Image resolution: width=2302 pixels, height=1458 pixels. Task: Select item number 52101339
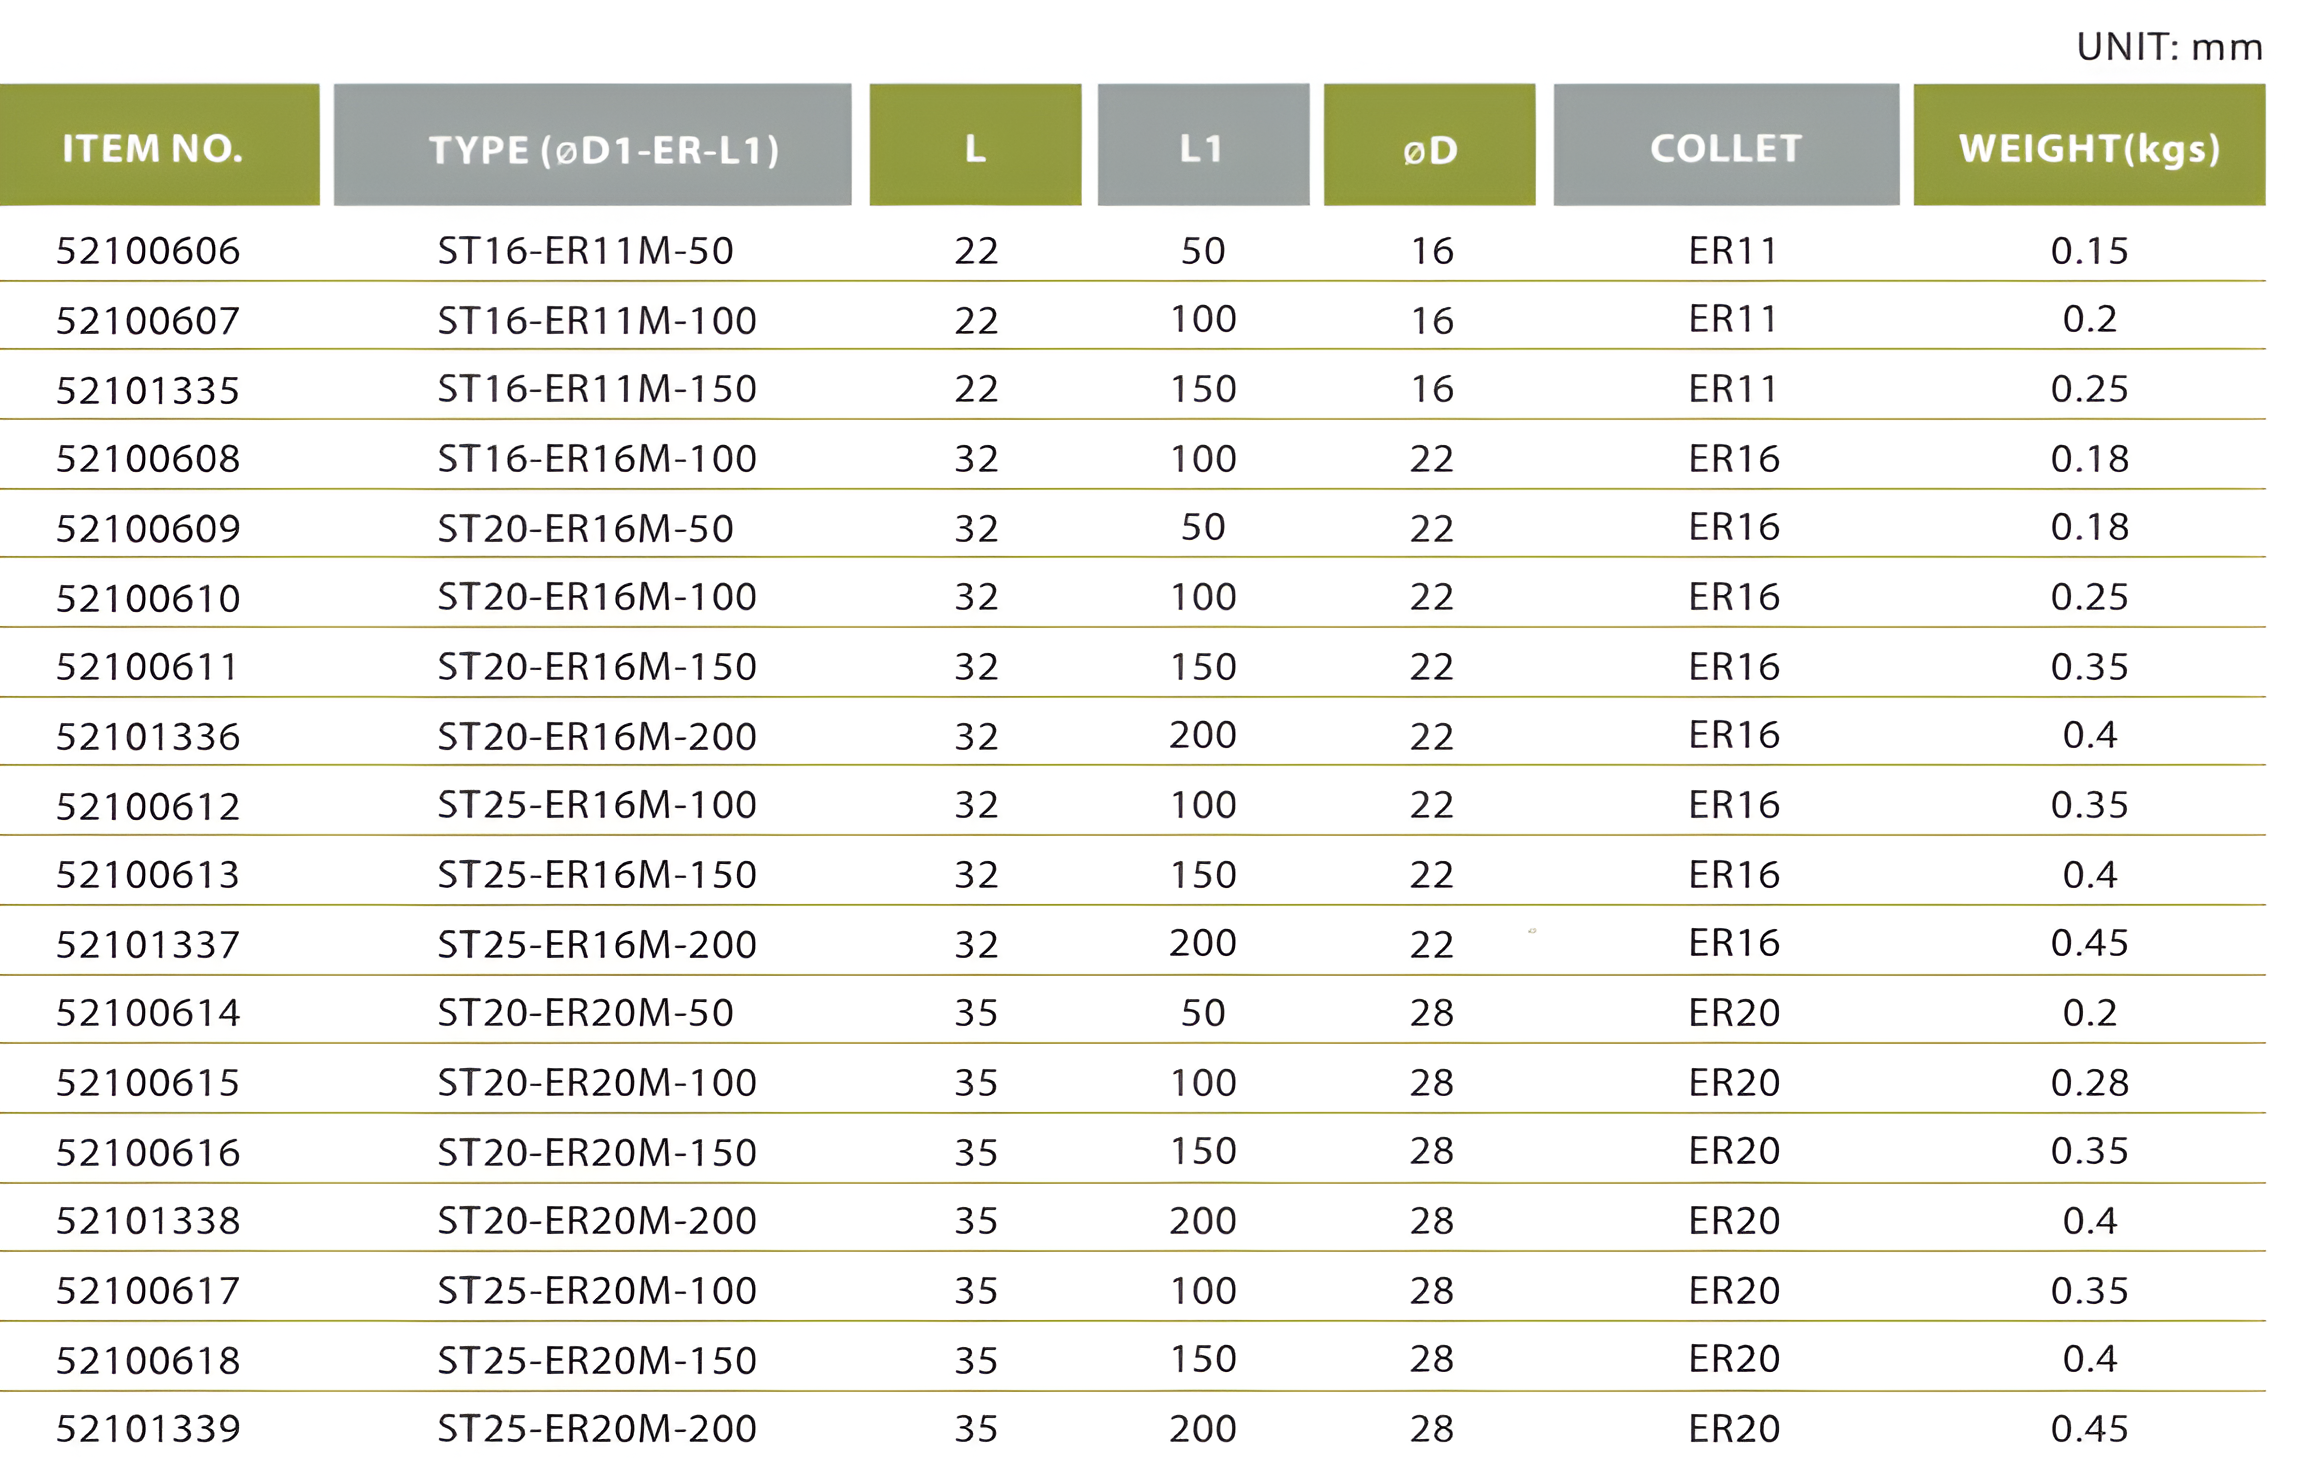point(148,1429)
